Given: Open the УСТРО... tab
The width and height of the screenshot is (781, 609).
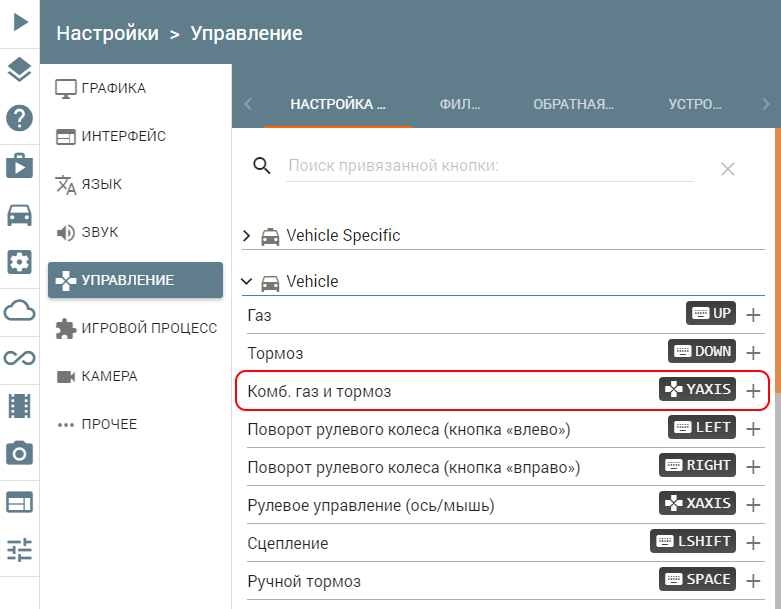Looking at the screenshot, I should click(x=695, y=104).
